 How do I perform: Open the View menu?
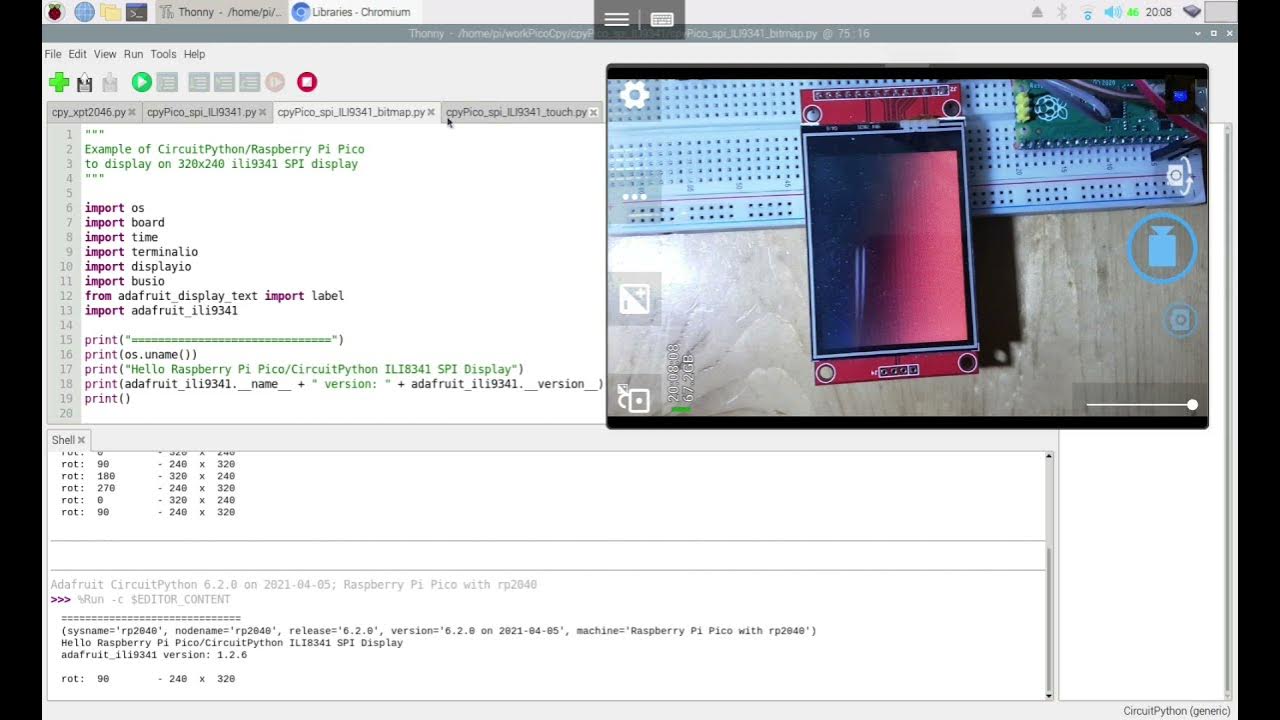105,54
